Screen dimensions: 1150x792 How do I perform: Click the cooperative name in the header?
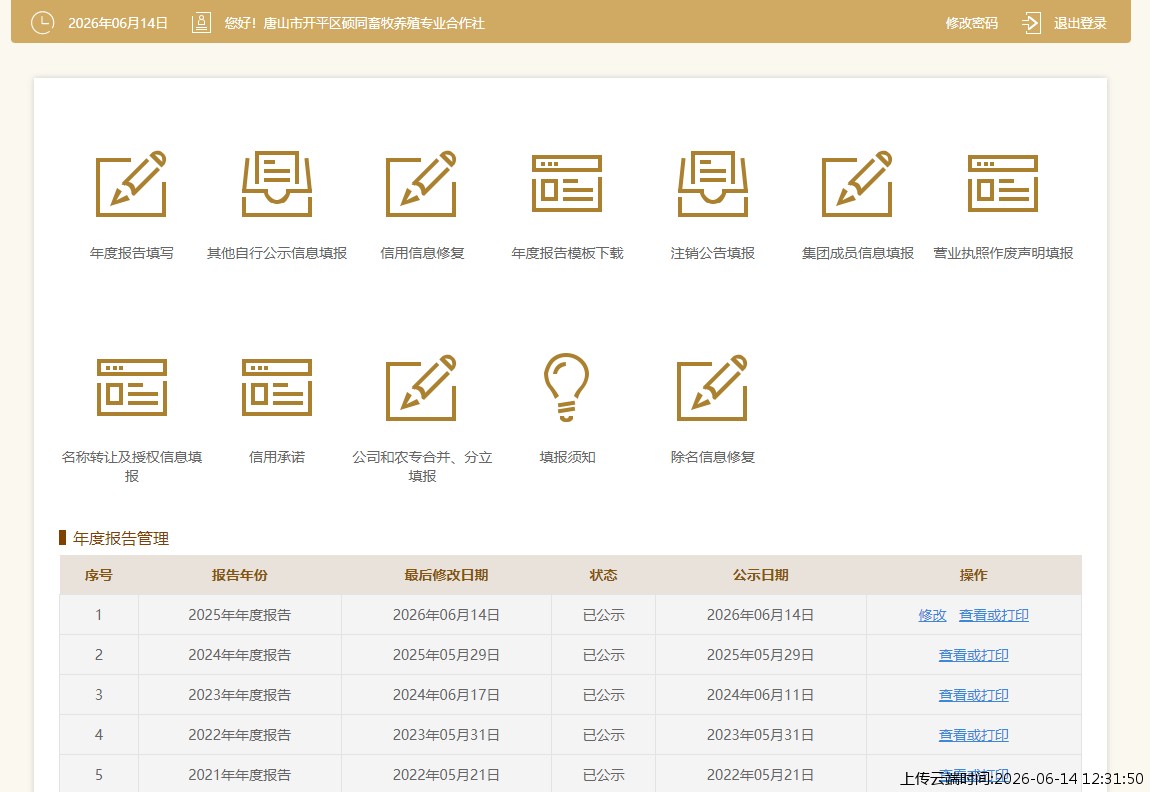click(374, 23)
